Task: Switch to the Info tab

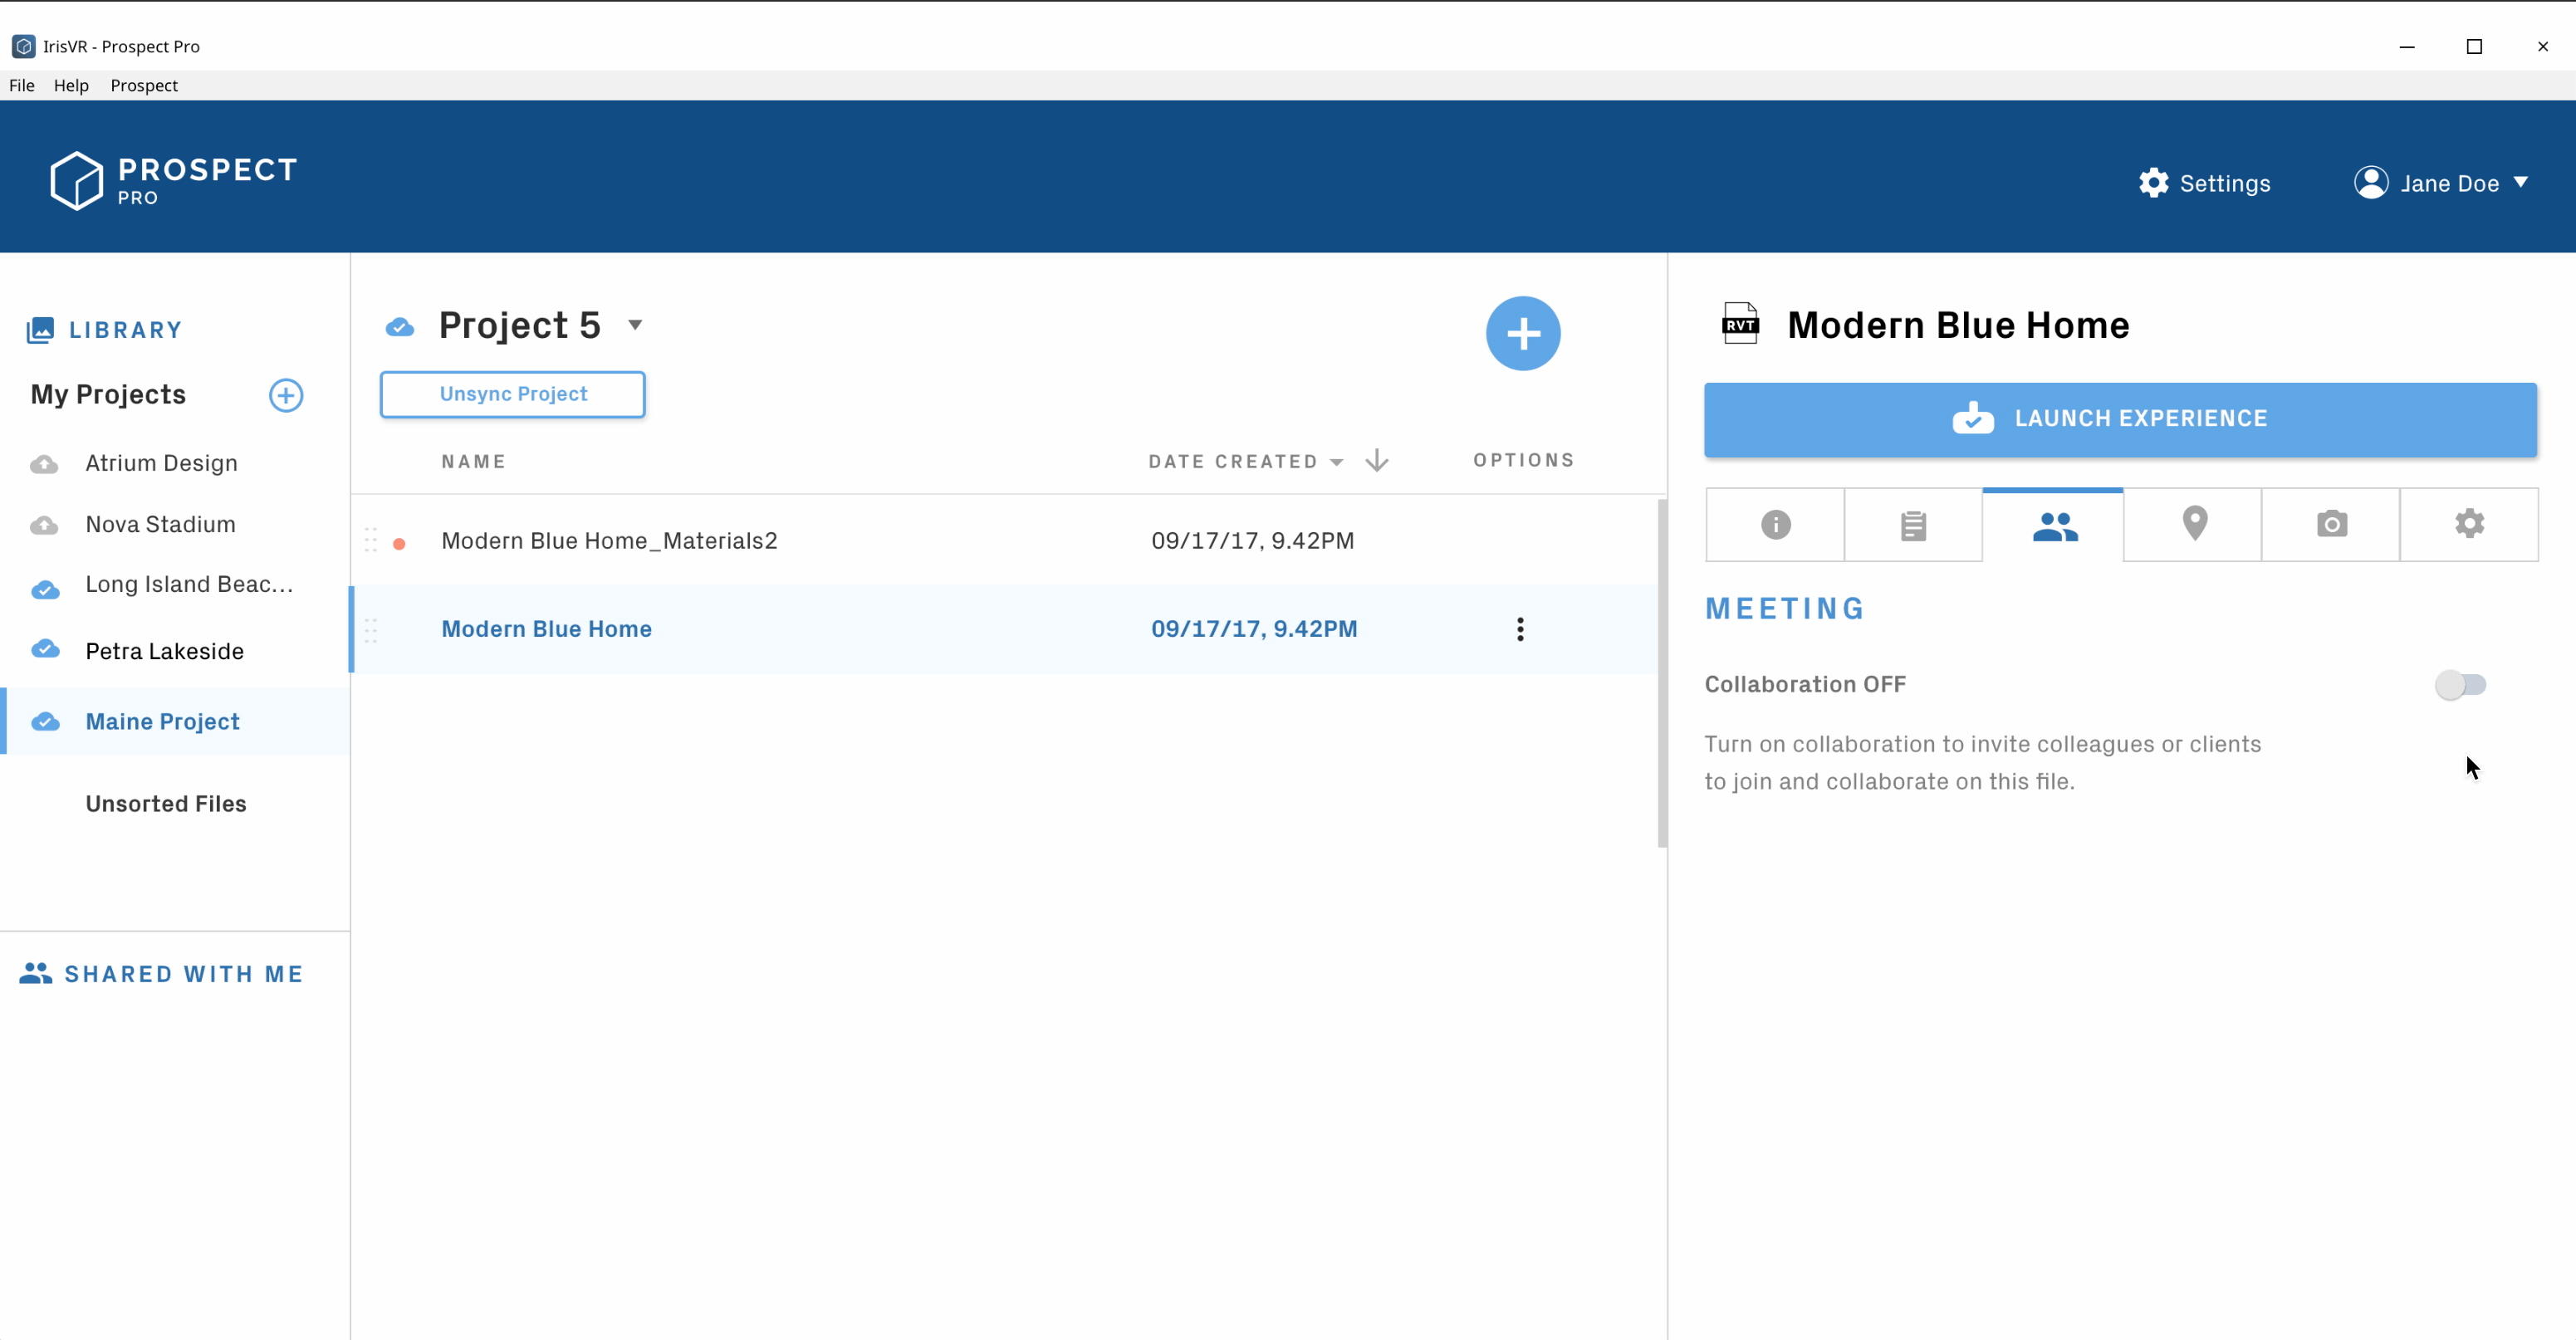Action: 1775,525
